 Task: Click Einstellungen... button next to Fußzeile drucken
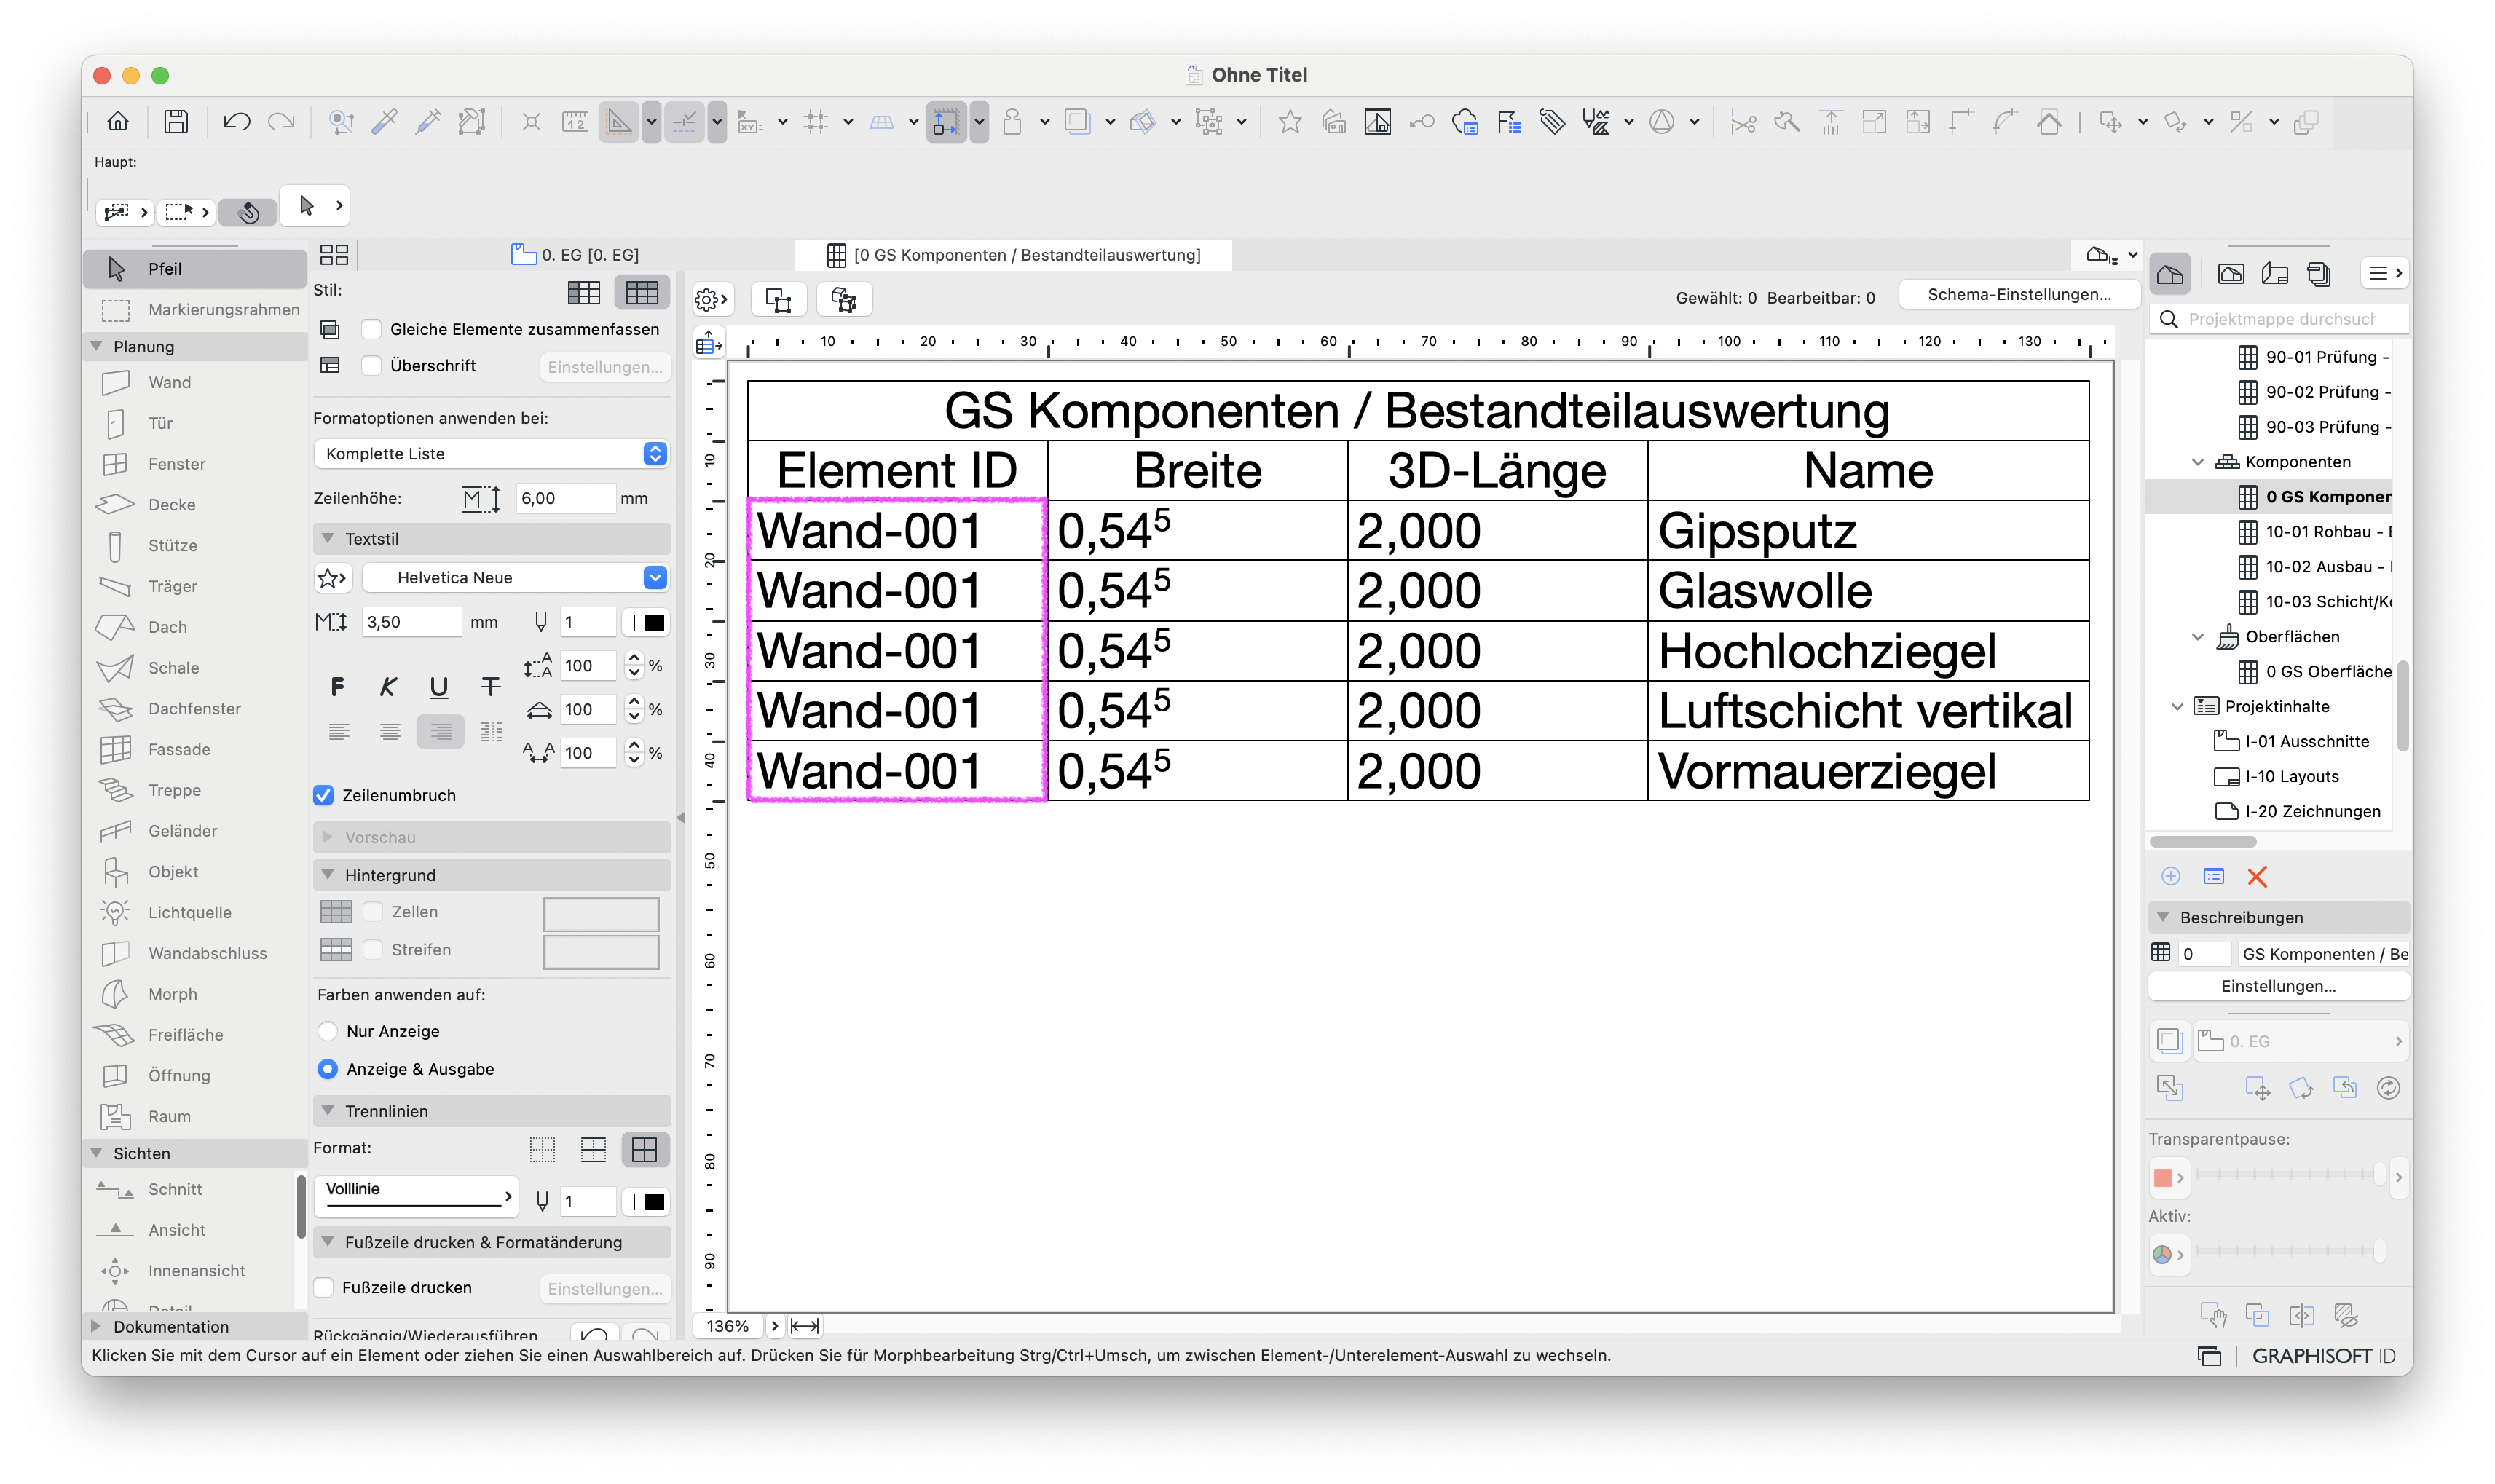tap(605, 1289)
